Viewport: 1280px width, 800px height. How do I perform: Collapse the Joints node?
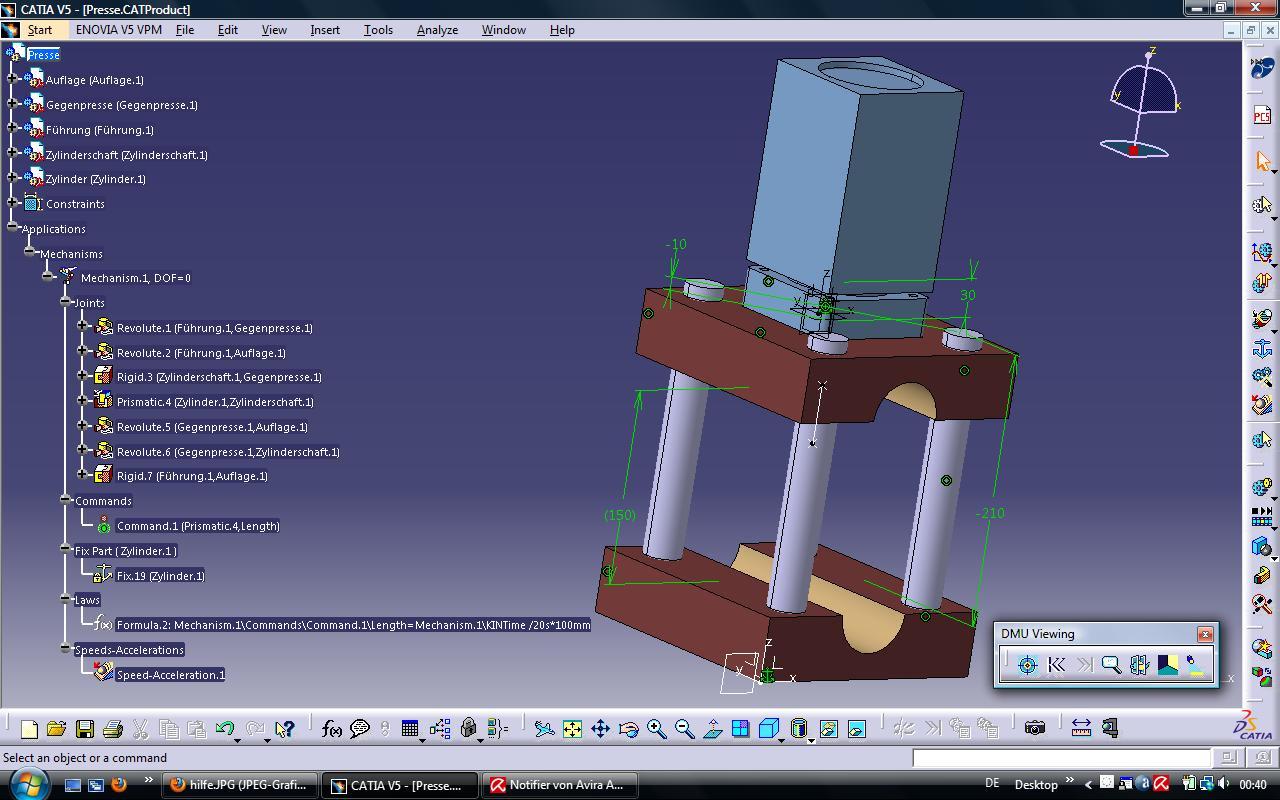[x=66, y=302]
